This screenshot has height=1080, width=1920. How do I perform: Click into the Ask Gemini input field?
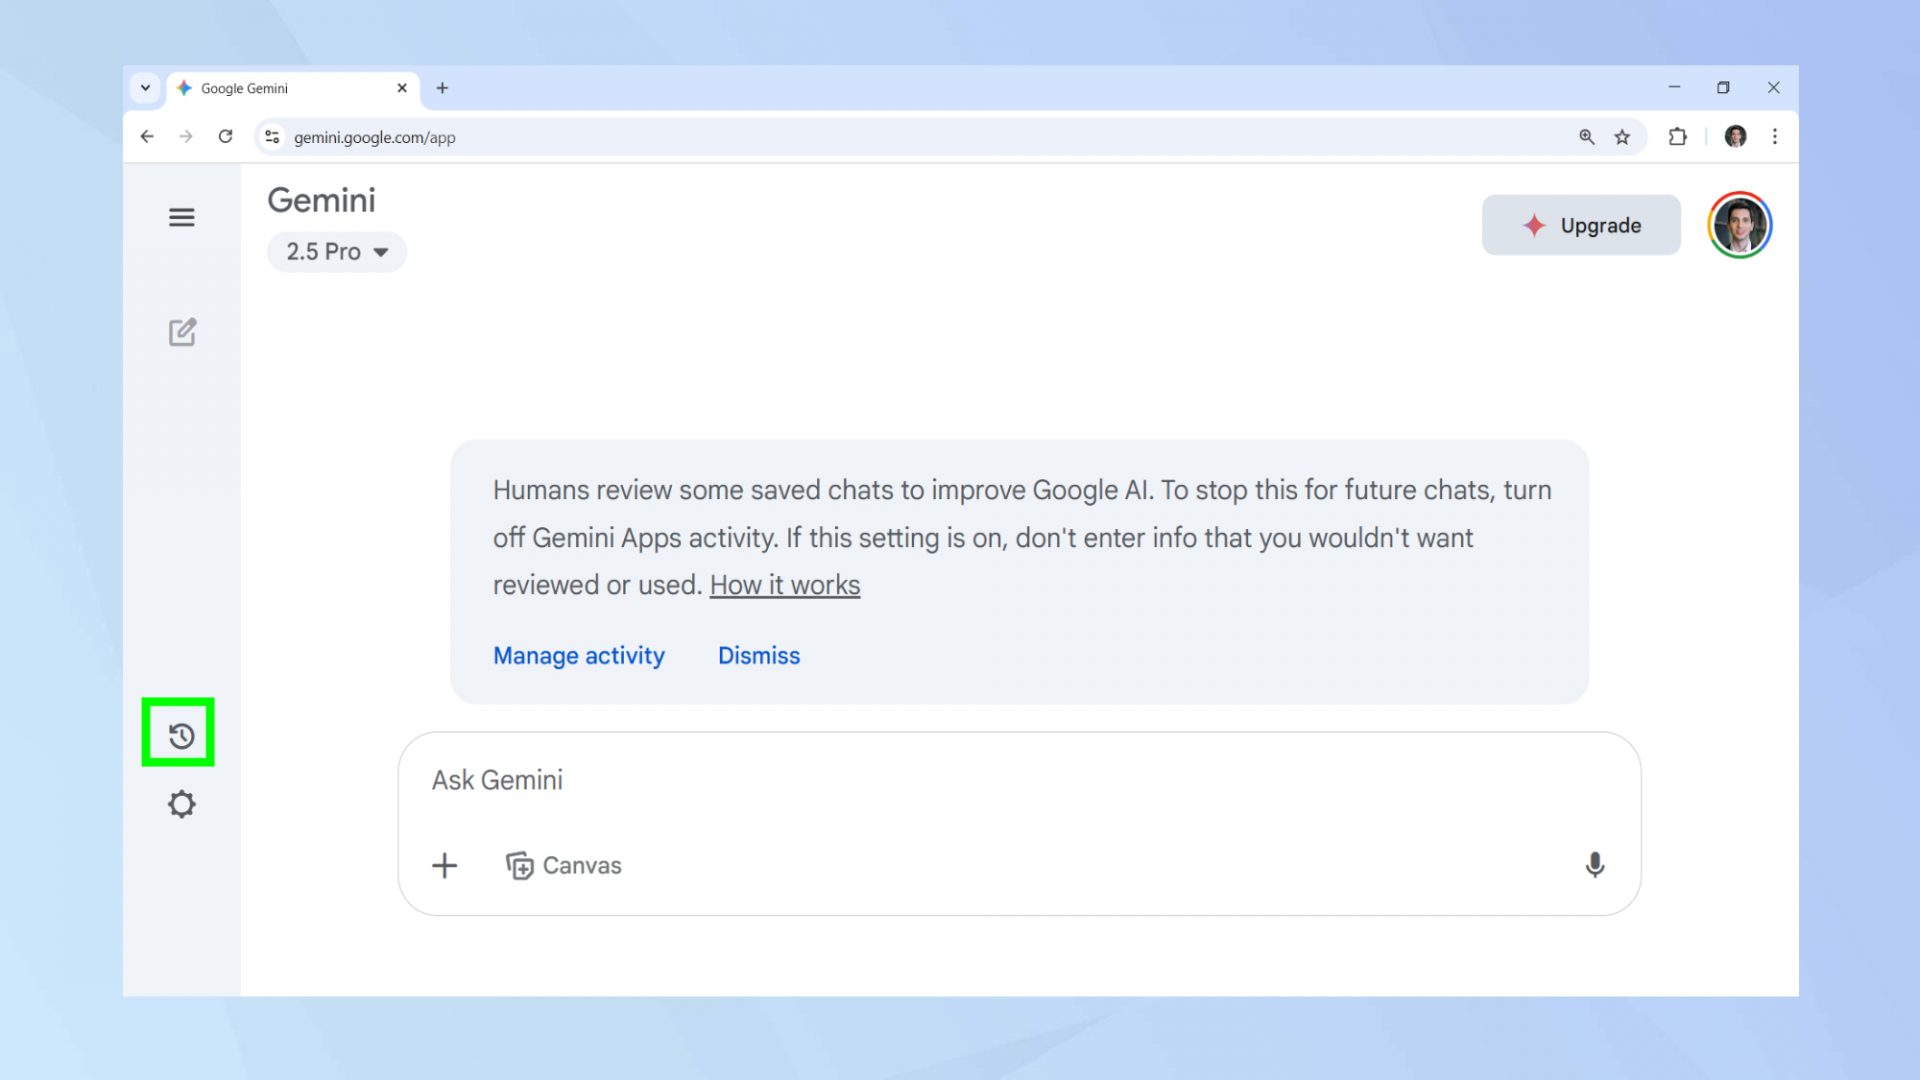click(1000, 780)
